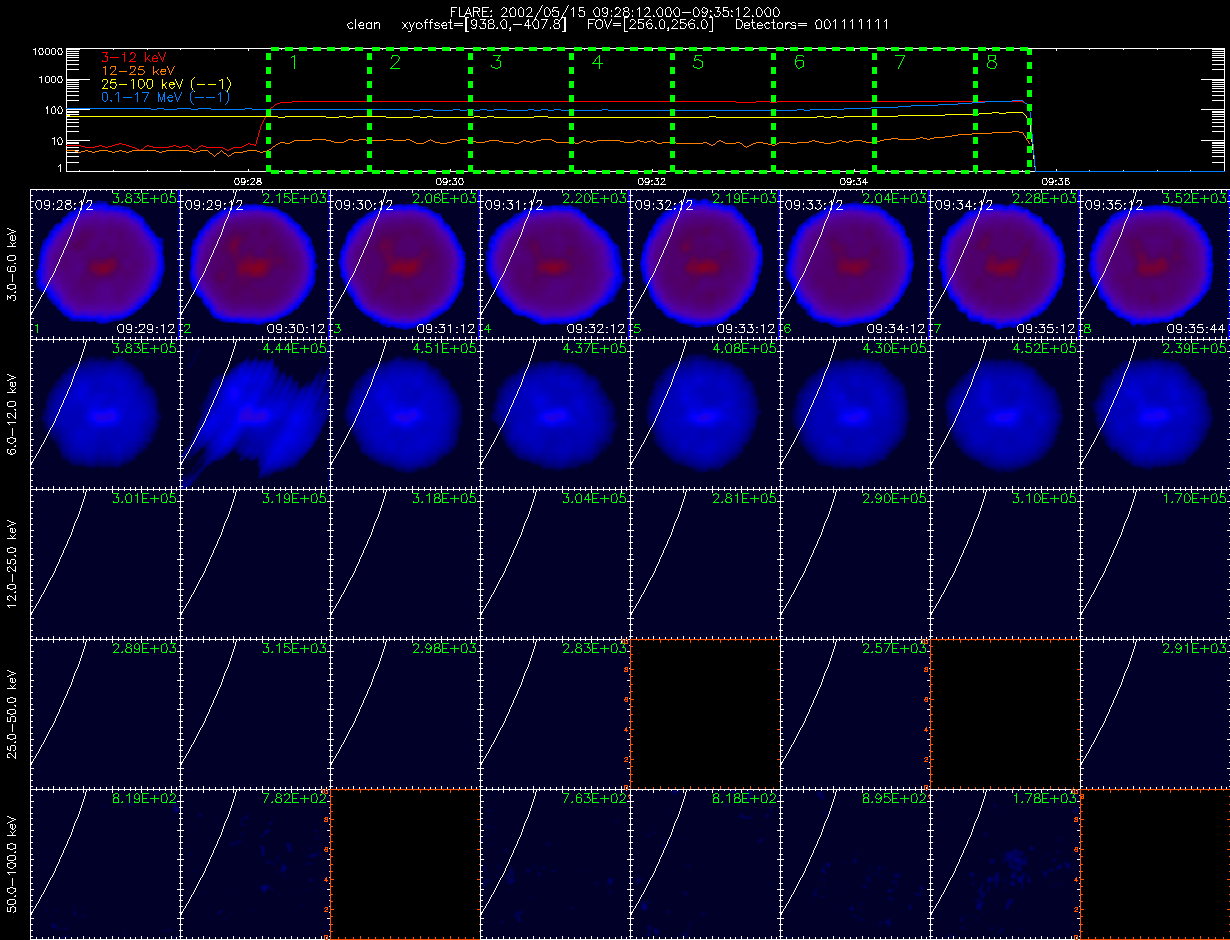Screen dimensions: 1230x940
Task: Click the '6.0-12.0 keV' row label
Action: tap(11, 414)
